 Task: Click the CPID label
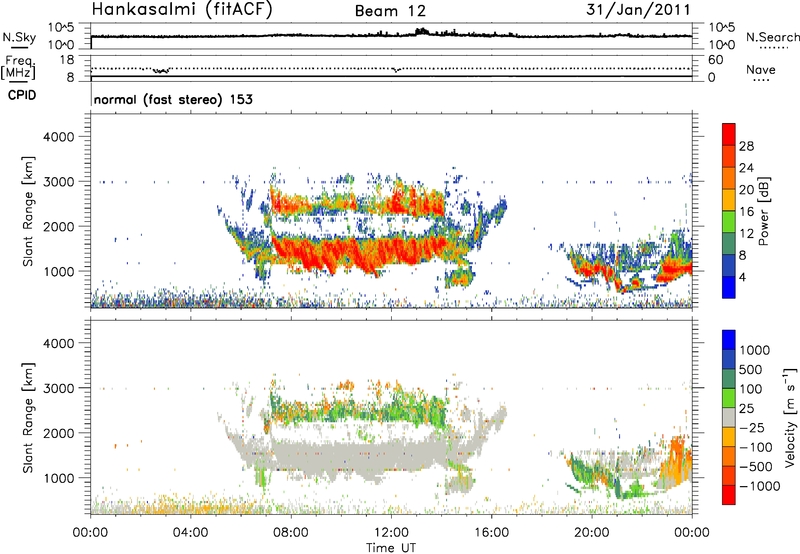pos(22,95)
